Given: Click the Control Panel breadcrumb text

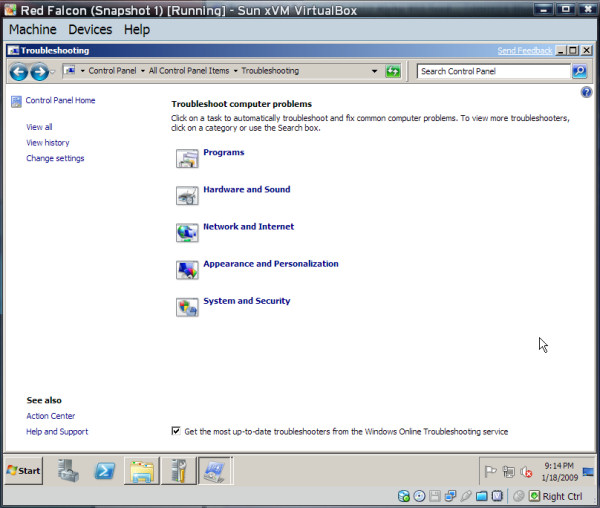Looking at the screenshot, I should coord(112,71).
